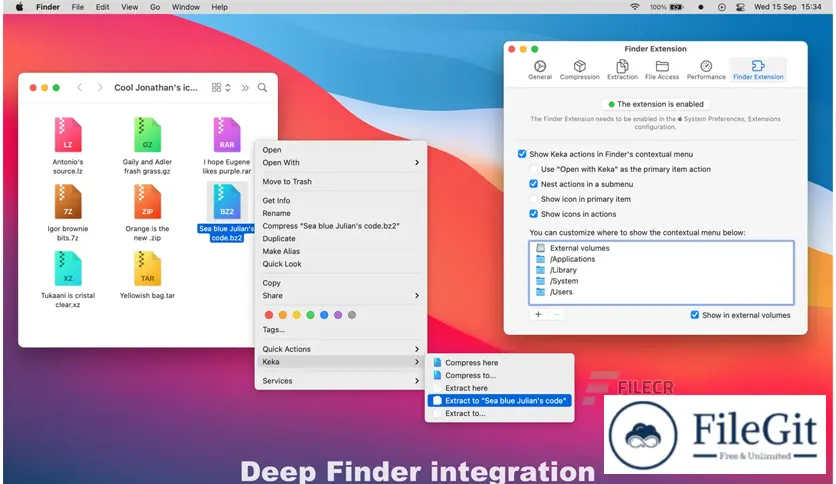Open Control Center from the menu bar
The height and width of the screenshot is (484, 836).
[740, 7]
